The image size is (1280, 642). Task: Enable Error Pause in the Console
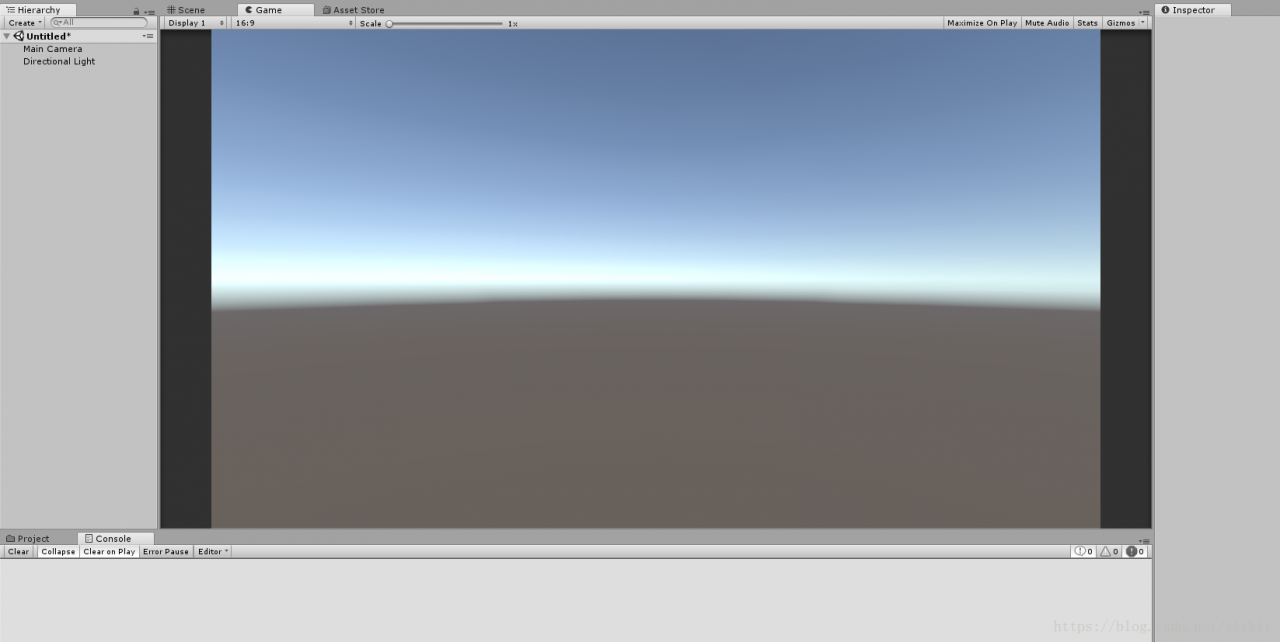[166, 551]
